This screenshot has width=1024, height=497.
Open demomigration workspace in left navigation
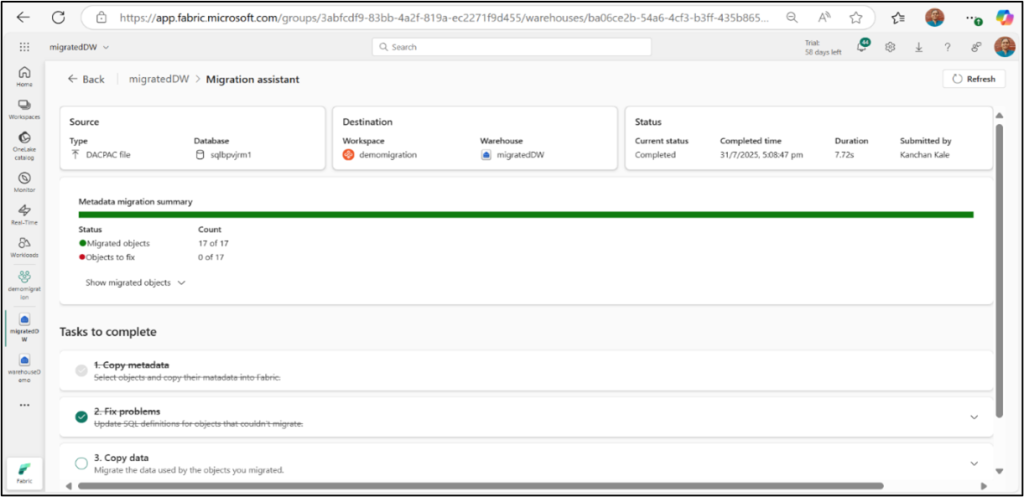(x=24, y=285)
